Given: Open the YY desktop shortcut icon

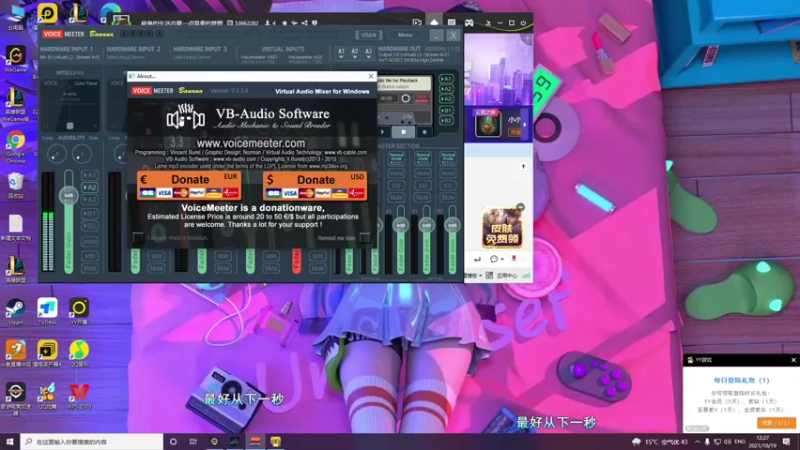Looking at the screenshot, I should click(x=79, y=312).
